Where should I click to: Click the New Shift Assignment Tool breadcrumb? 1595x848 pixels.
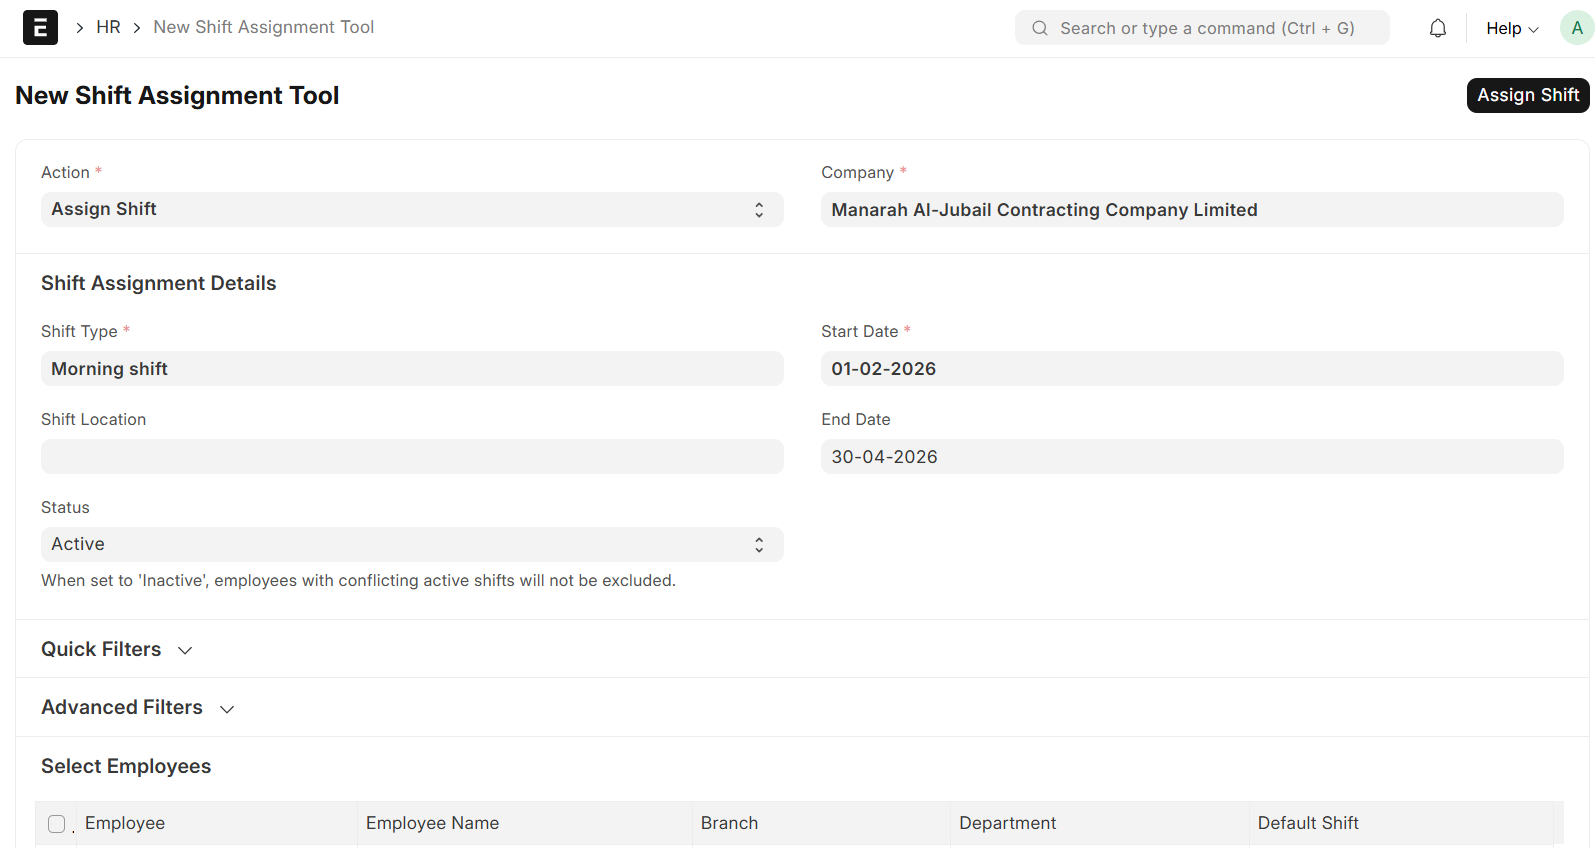(263, 27)
